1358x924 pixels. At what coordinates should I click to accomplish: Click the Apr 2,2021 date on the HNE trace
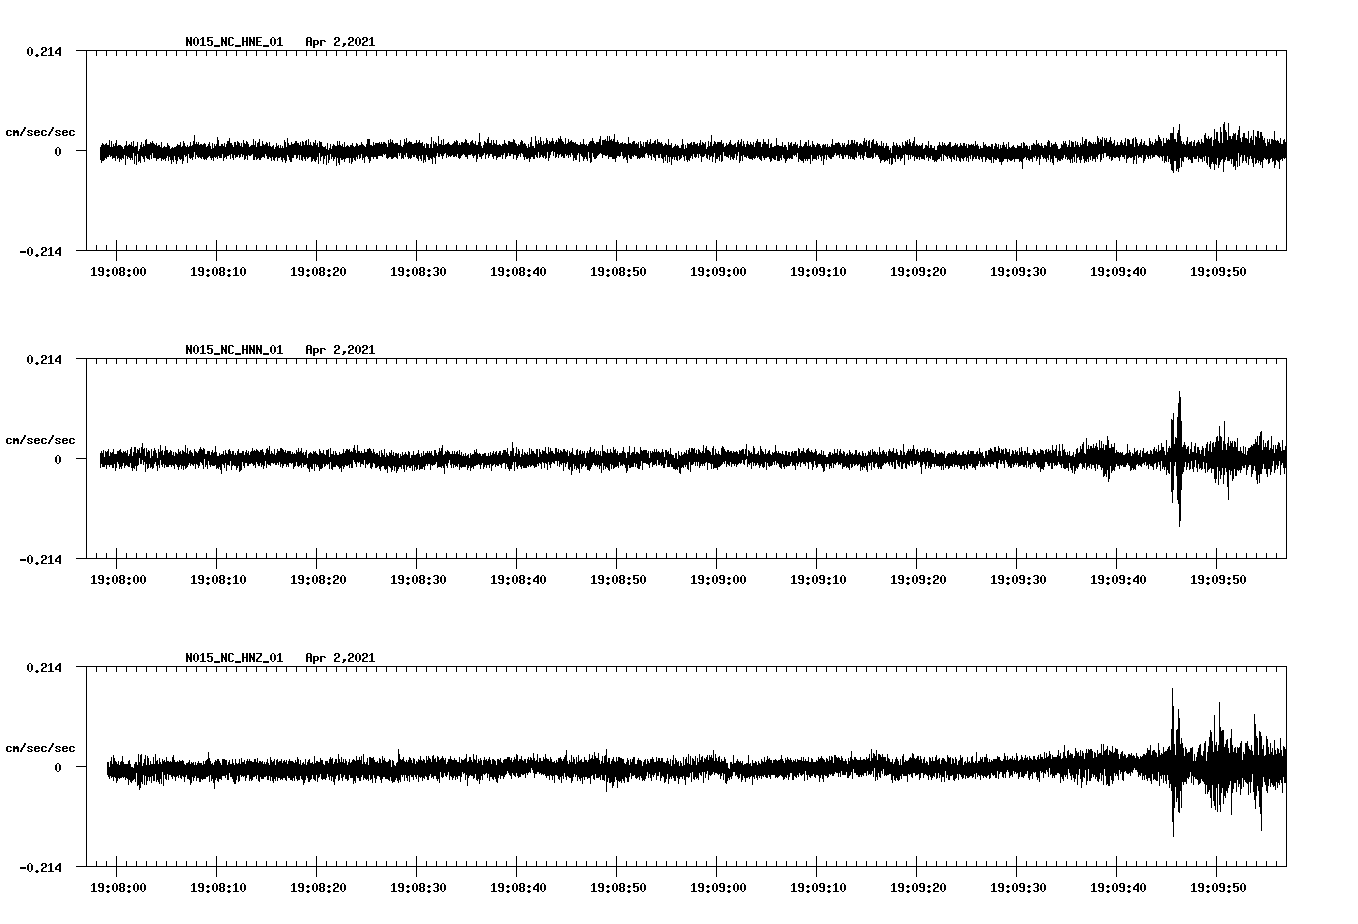340,42
